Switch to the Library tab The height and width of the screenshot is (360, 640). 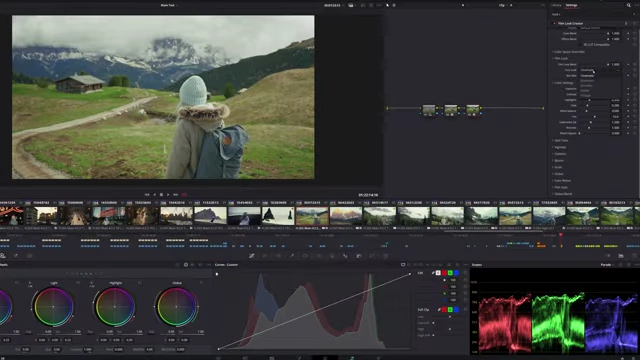[556, 5]
